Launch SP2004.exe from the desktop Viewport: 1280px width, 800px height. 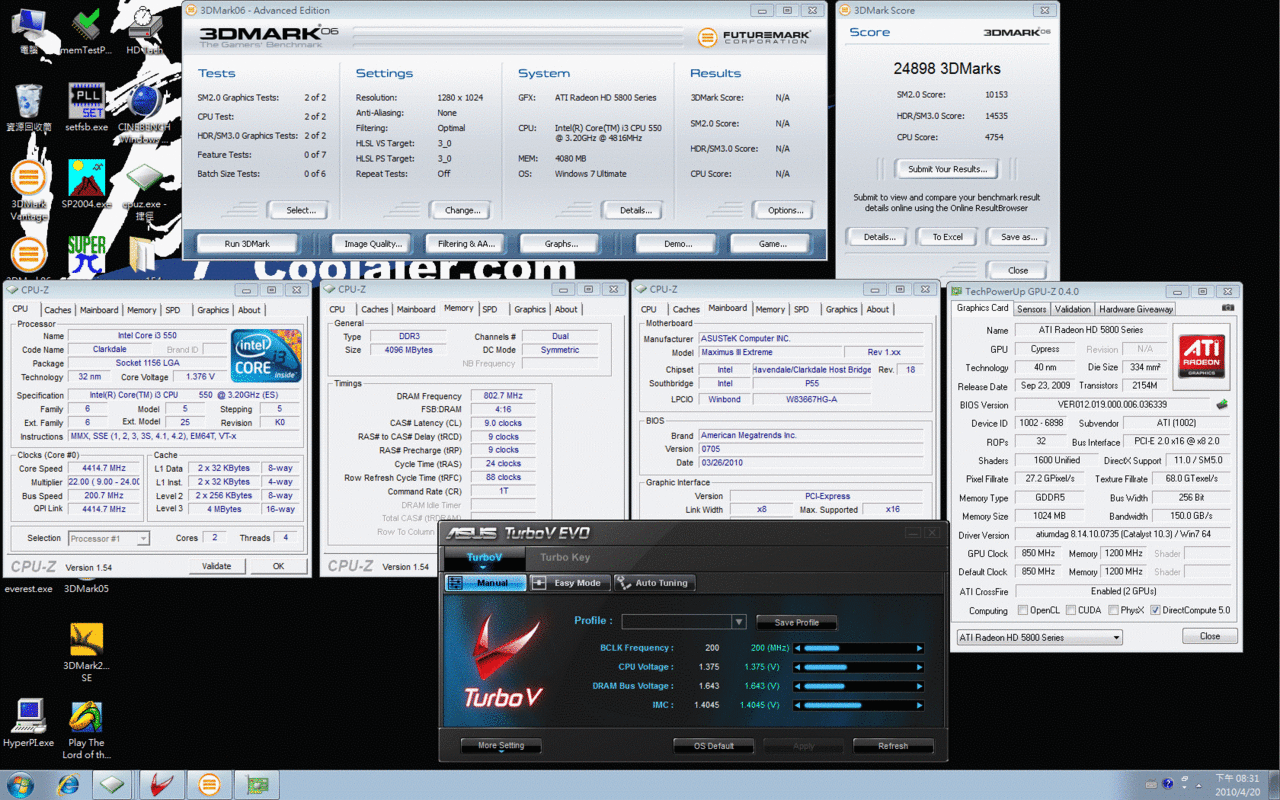pos(86,185)
